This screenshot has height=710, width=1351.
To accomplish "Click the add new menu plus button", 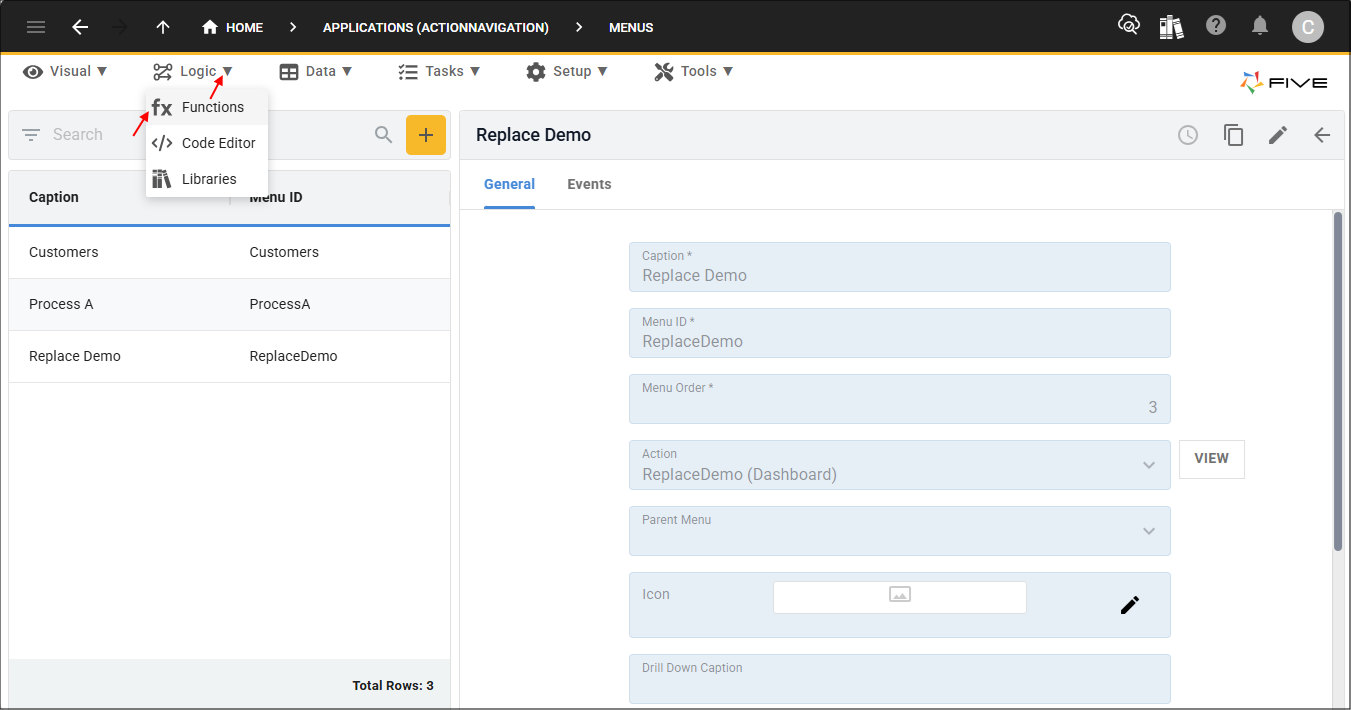I will pyautogui.click(x=425, y=135).
